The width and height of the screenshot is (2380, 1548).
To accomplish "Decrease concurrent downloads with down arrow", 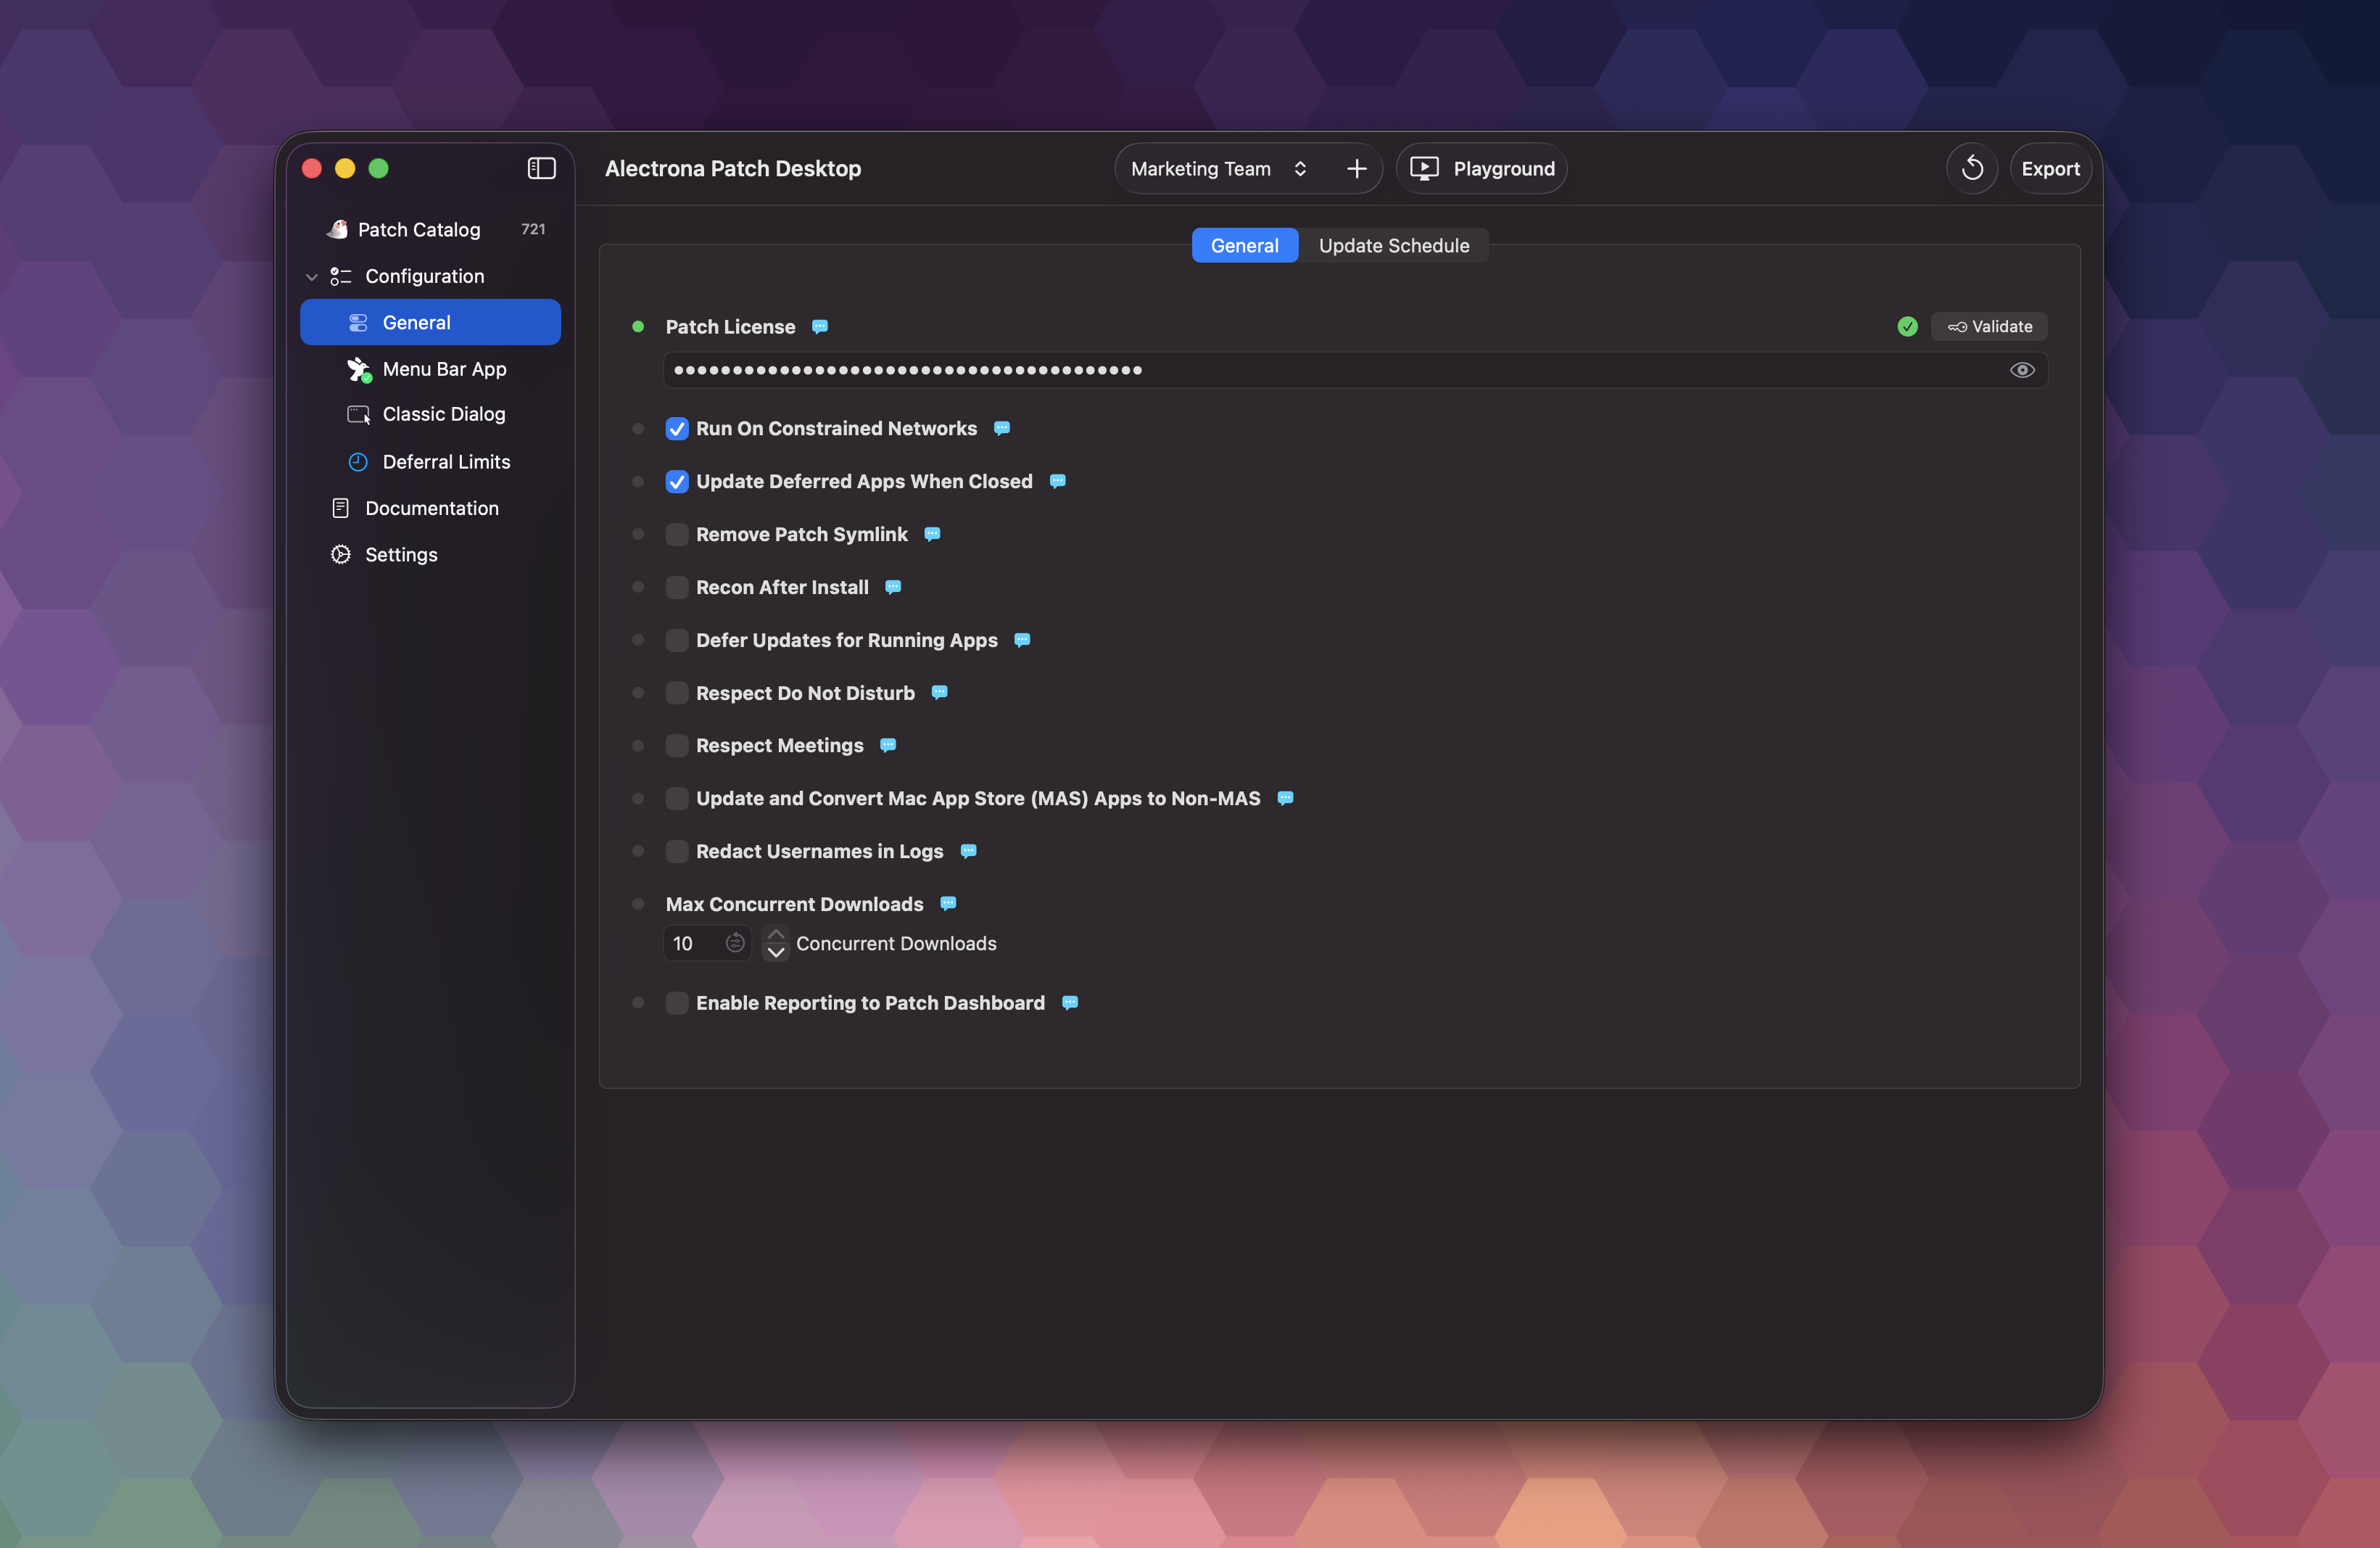I will click(x=776, y=953).
